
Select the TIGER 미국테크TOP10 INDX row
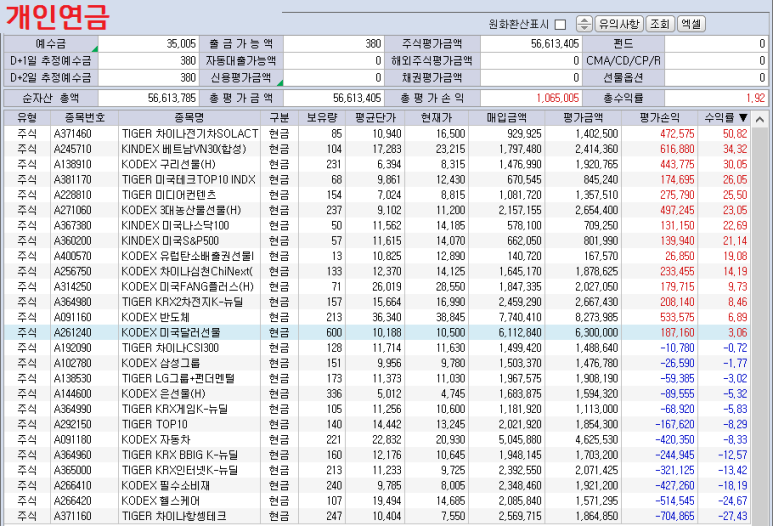coord(377,179)
